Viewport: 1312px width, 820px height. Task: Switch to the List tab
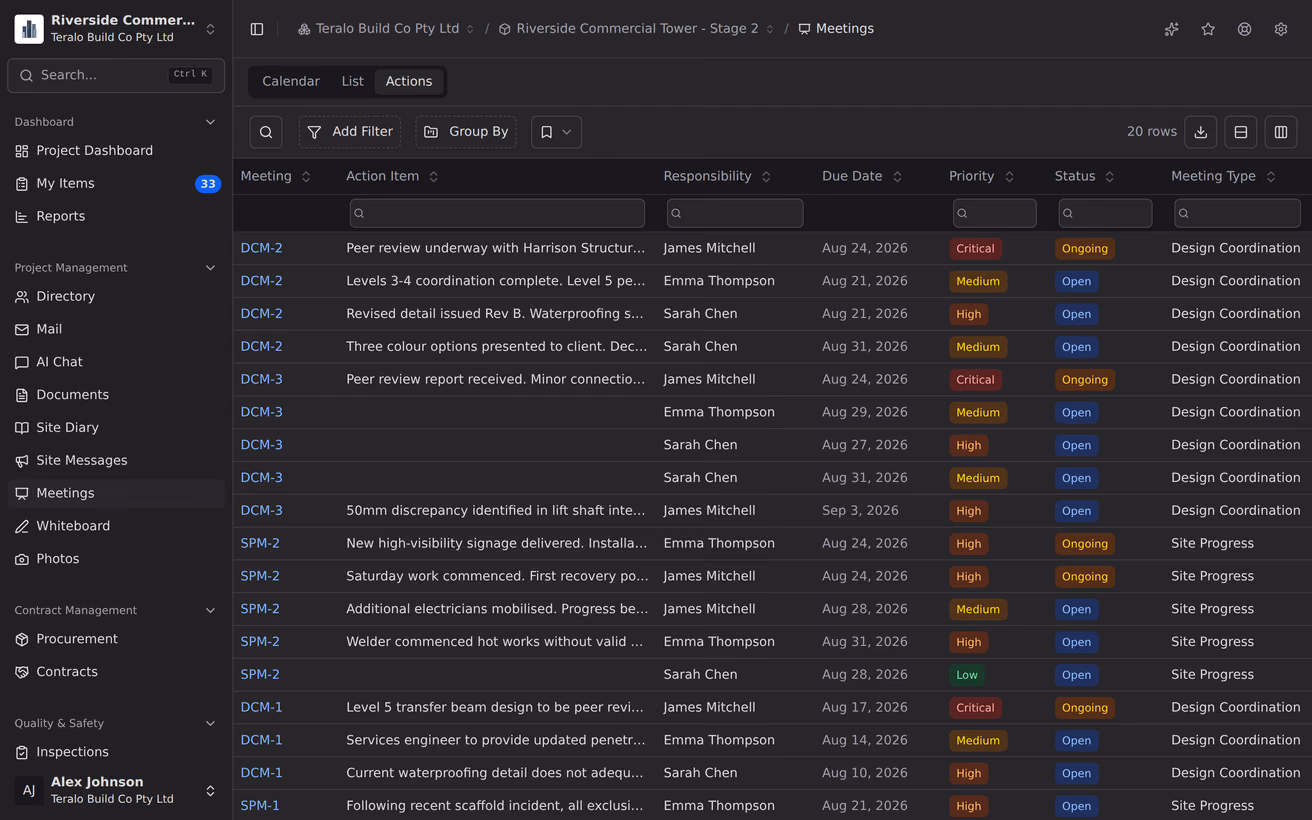click(352, 82)
